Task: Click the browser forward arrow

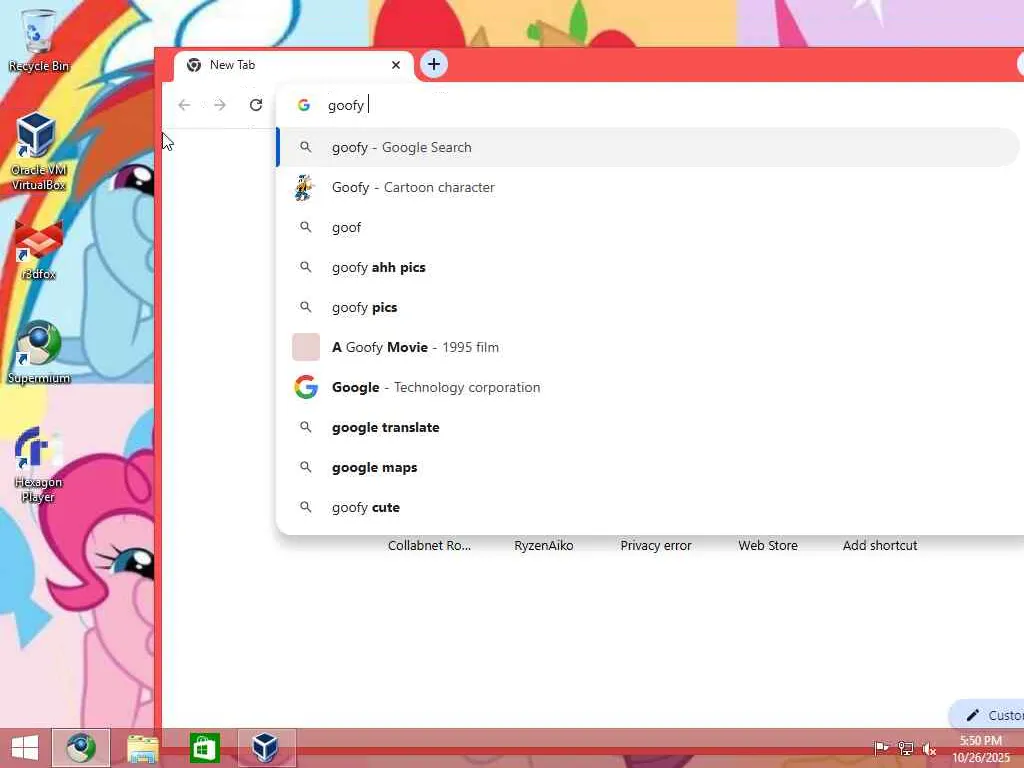Action: (219, 105)
